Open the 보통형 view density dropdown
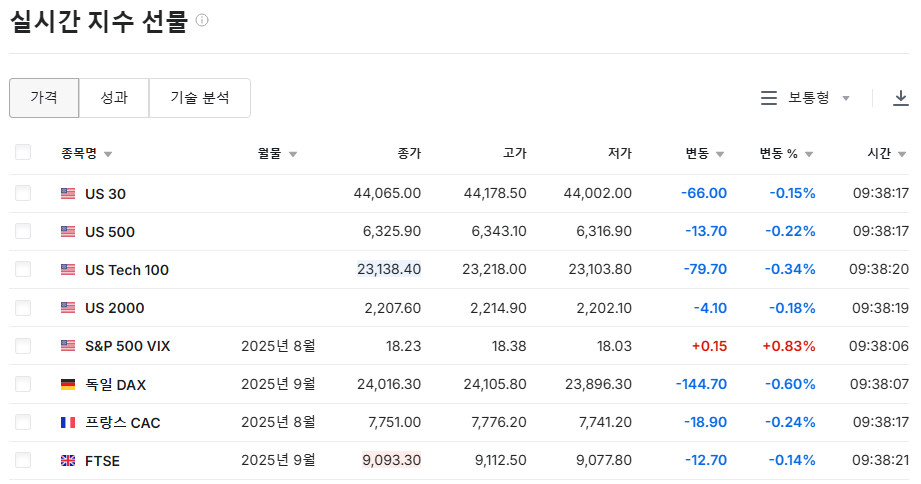Screen dimensions: 921x484 (818, 98)
